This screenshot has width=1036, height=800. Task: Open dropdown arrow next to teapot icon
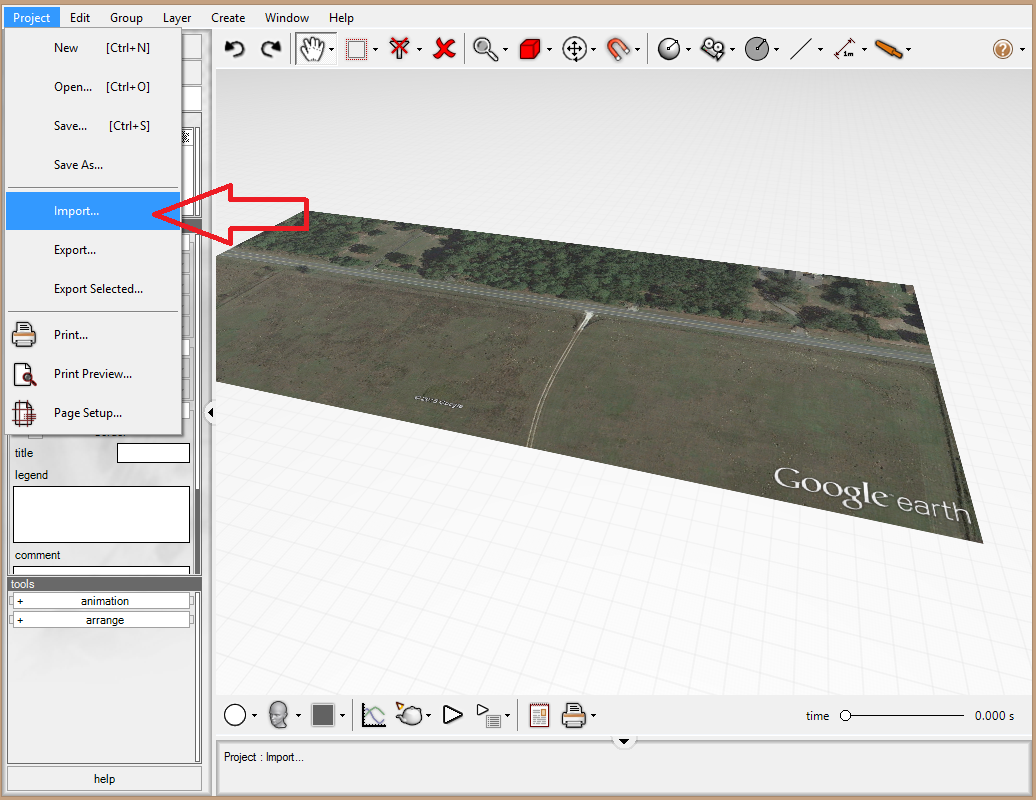tap(429, 716)
